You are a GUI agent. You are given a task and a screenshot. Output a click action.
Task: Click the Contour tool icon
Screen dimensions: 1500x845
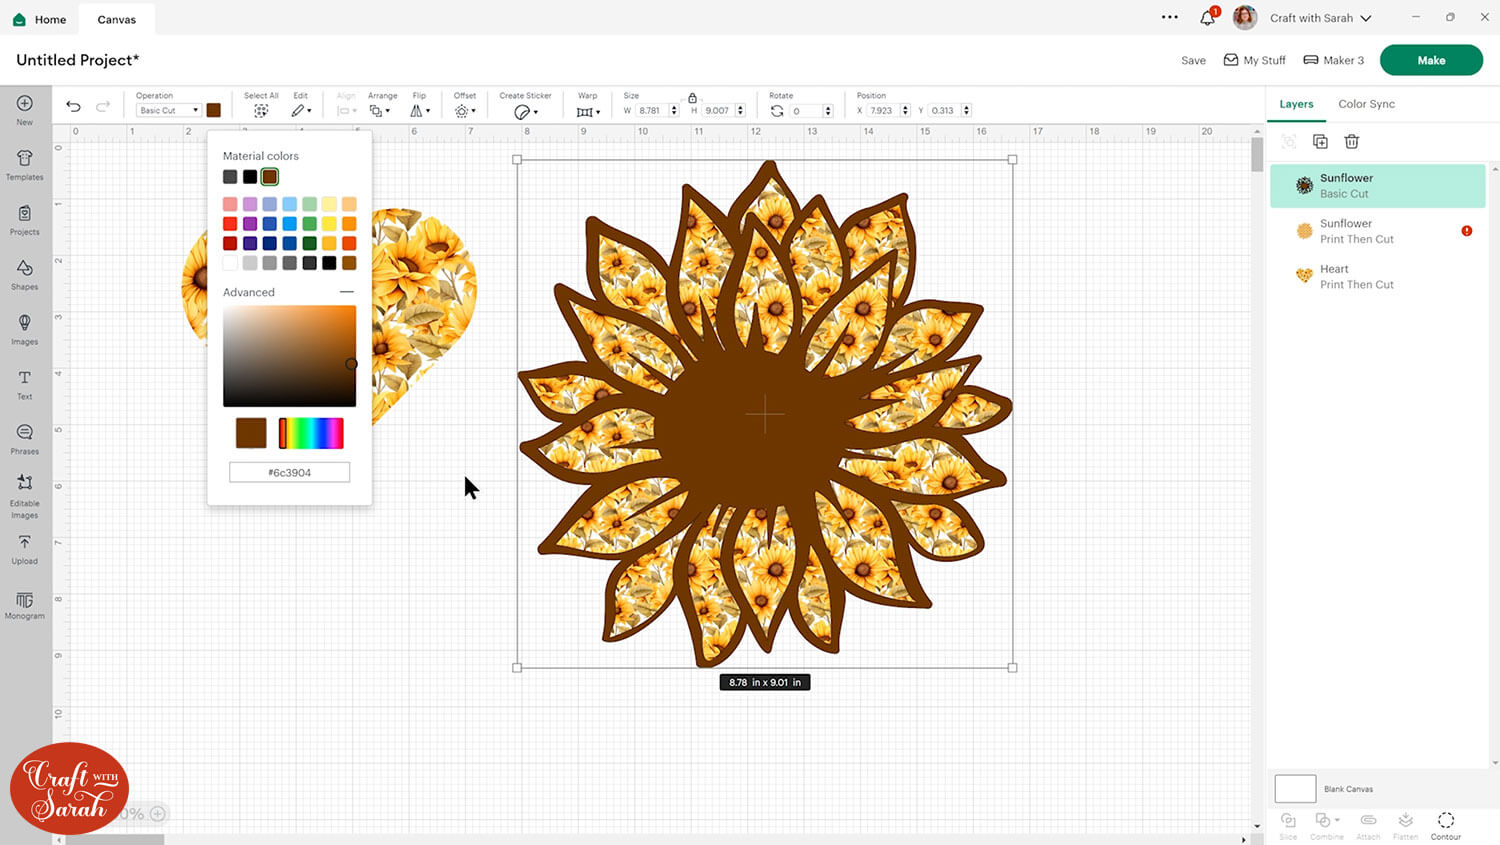1445,824
